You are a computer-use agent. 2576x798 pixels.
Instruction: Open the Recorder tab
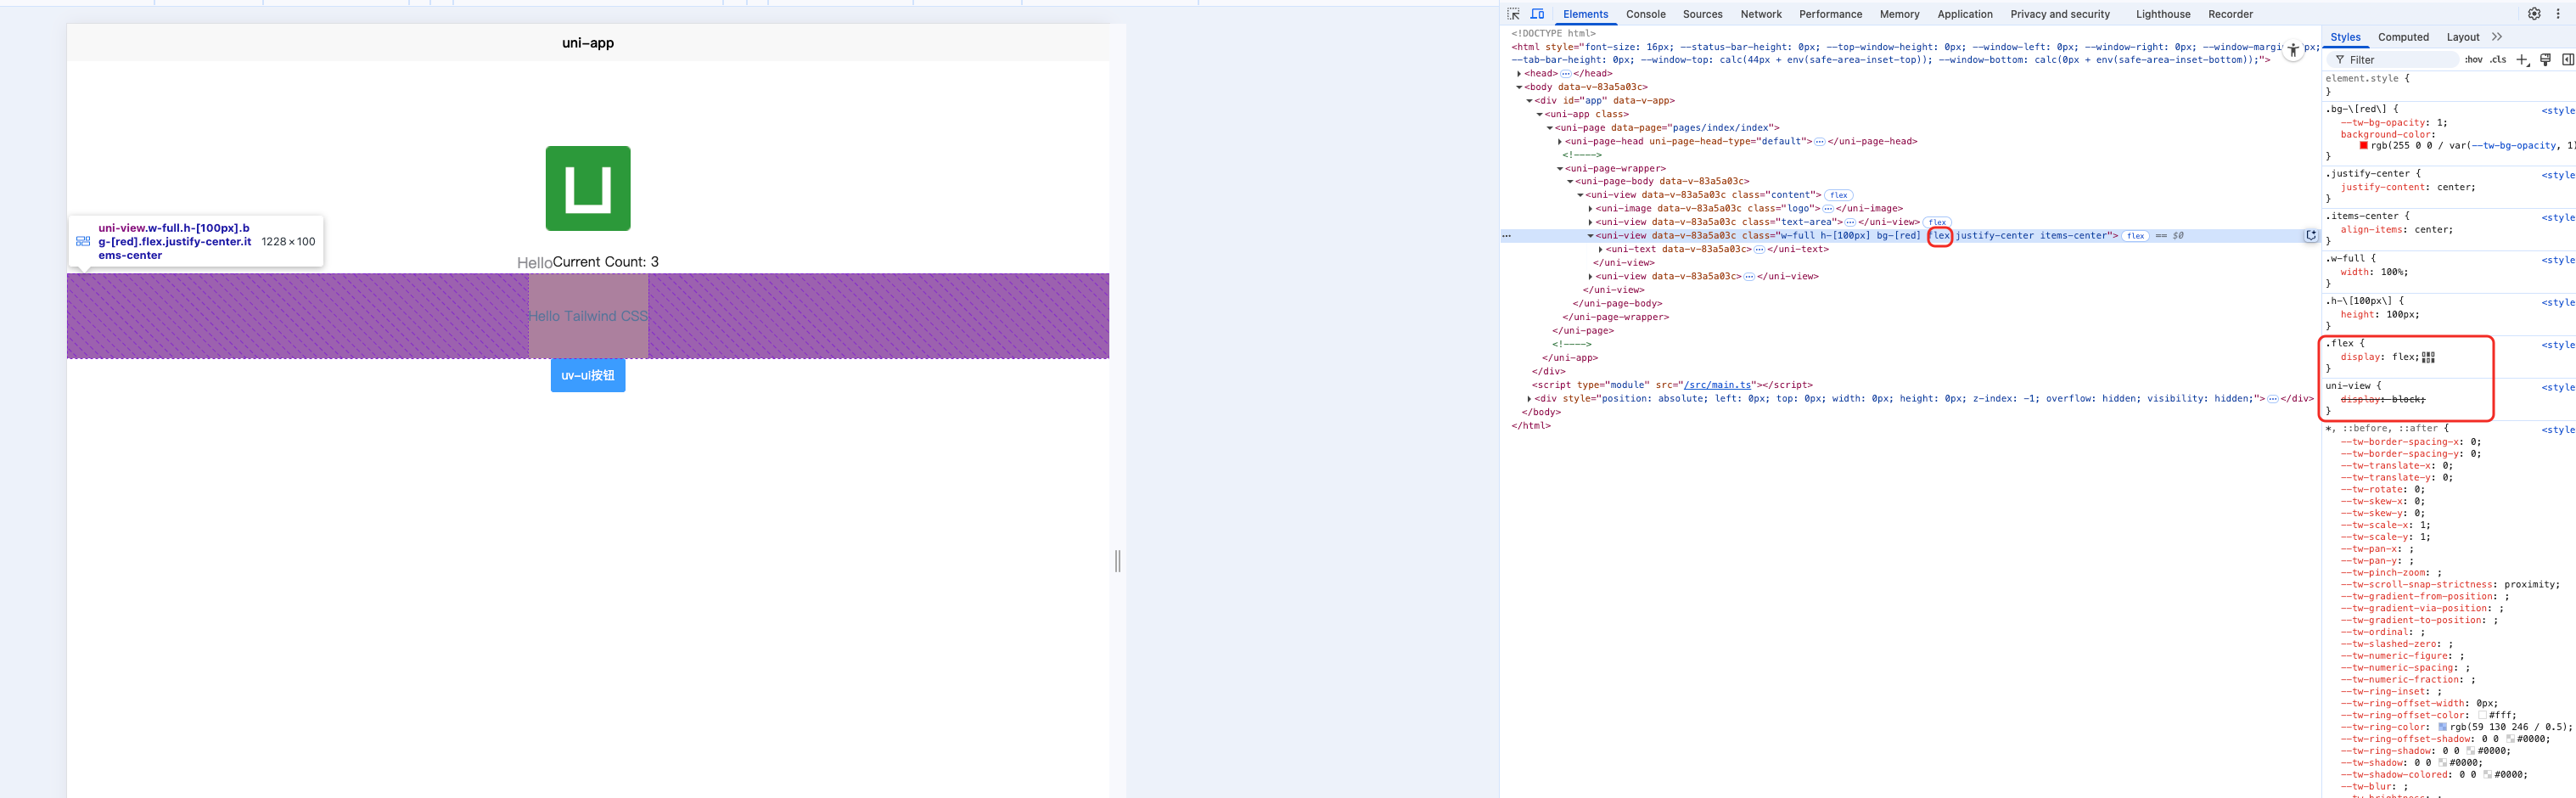2230,14
